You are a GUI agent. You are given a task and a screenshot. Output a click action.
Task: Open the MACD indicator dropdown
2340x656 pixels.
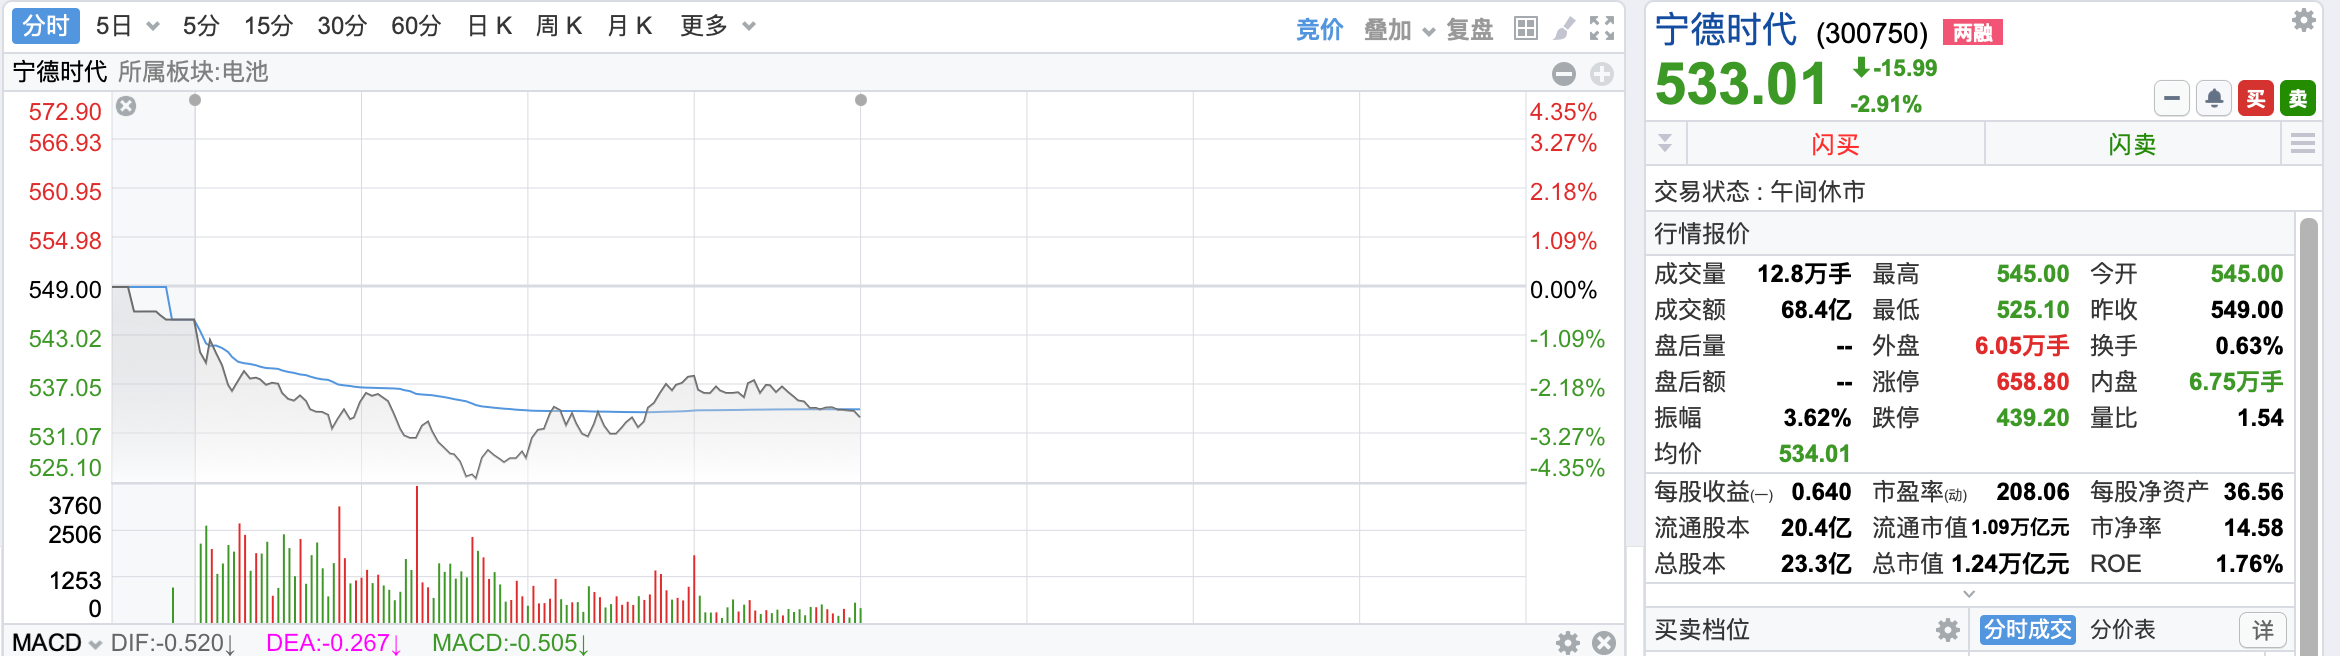pyautogui.click(x=95, y=644)
